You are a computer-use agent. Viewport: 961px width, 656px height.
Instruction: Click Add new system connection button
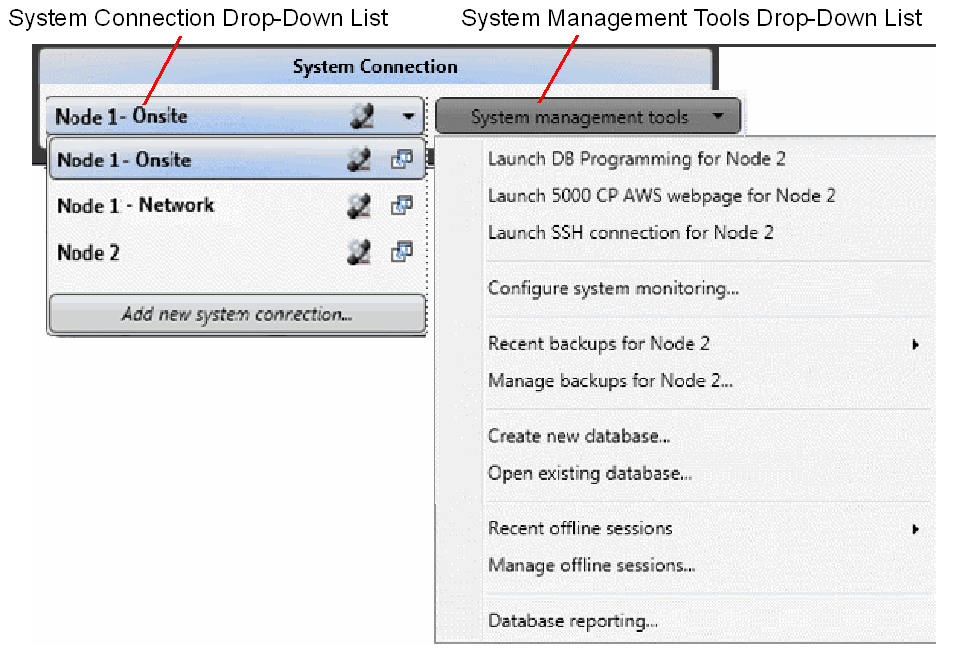(237, 314)
